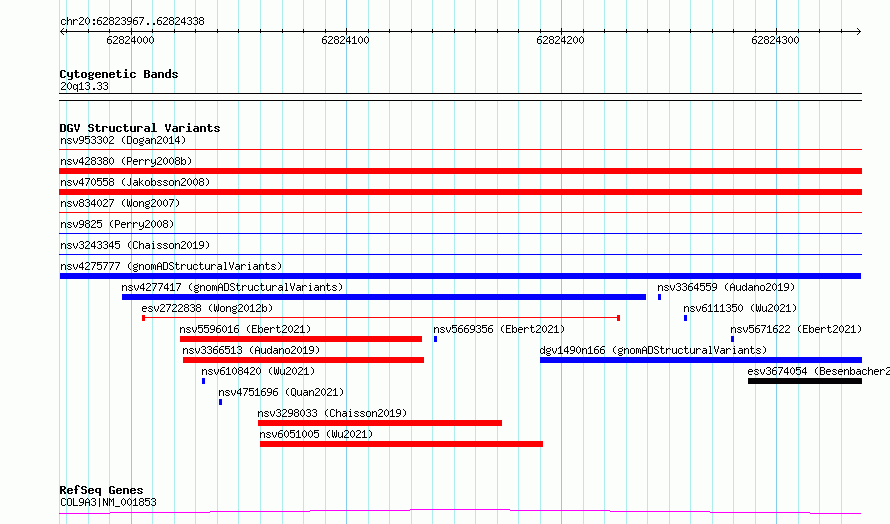Click ruler position 62824100
Viewport: 890px width, 524px height.
(x=345, y=40)
